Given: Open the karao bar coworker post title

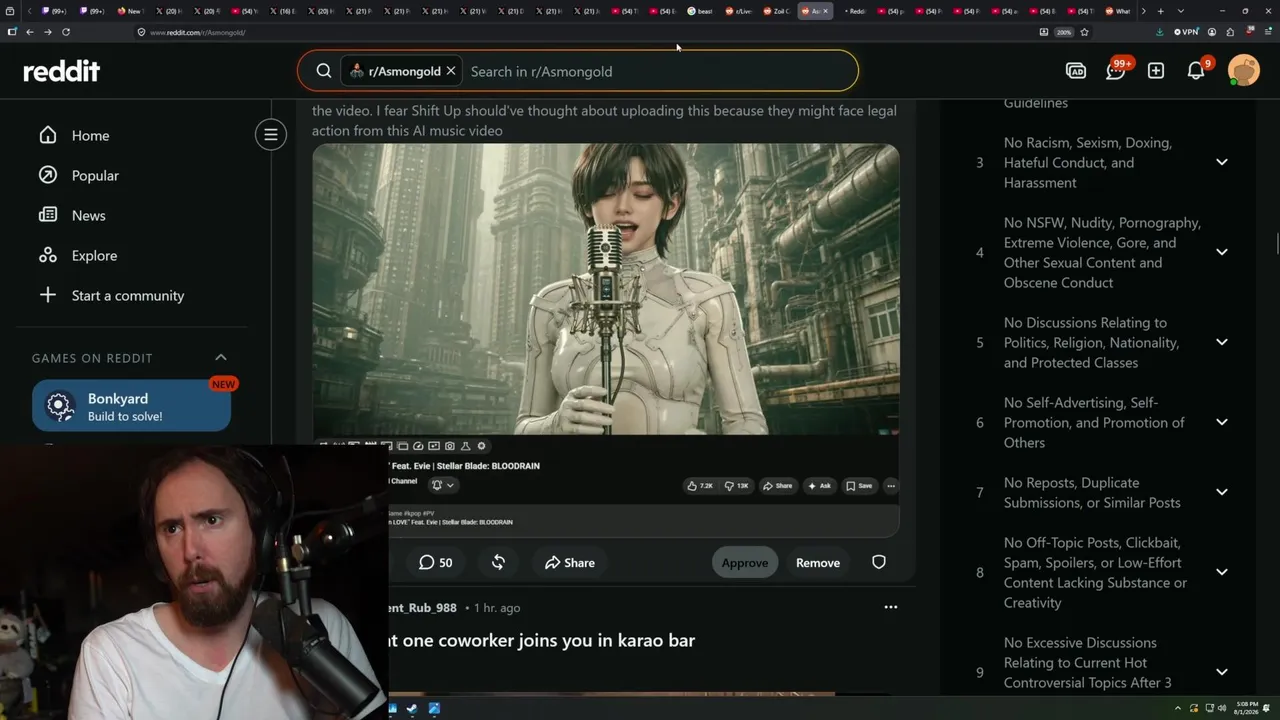Looking at the screenshot, I should point(541,640).
